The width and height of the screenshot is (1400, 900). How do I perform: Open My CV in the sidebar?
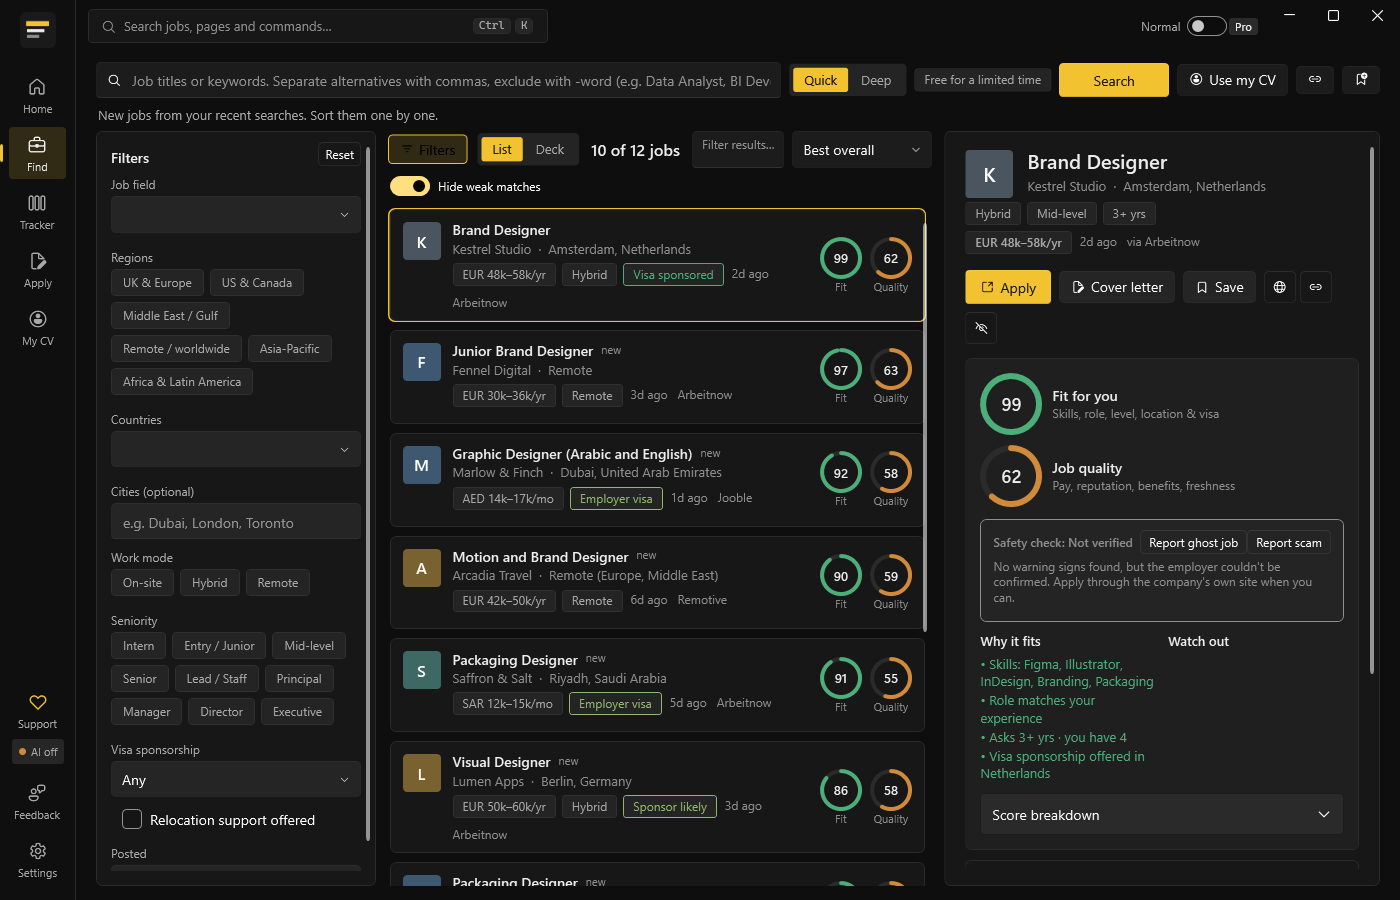[x=37, y=328]
